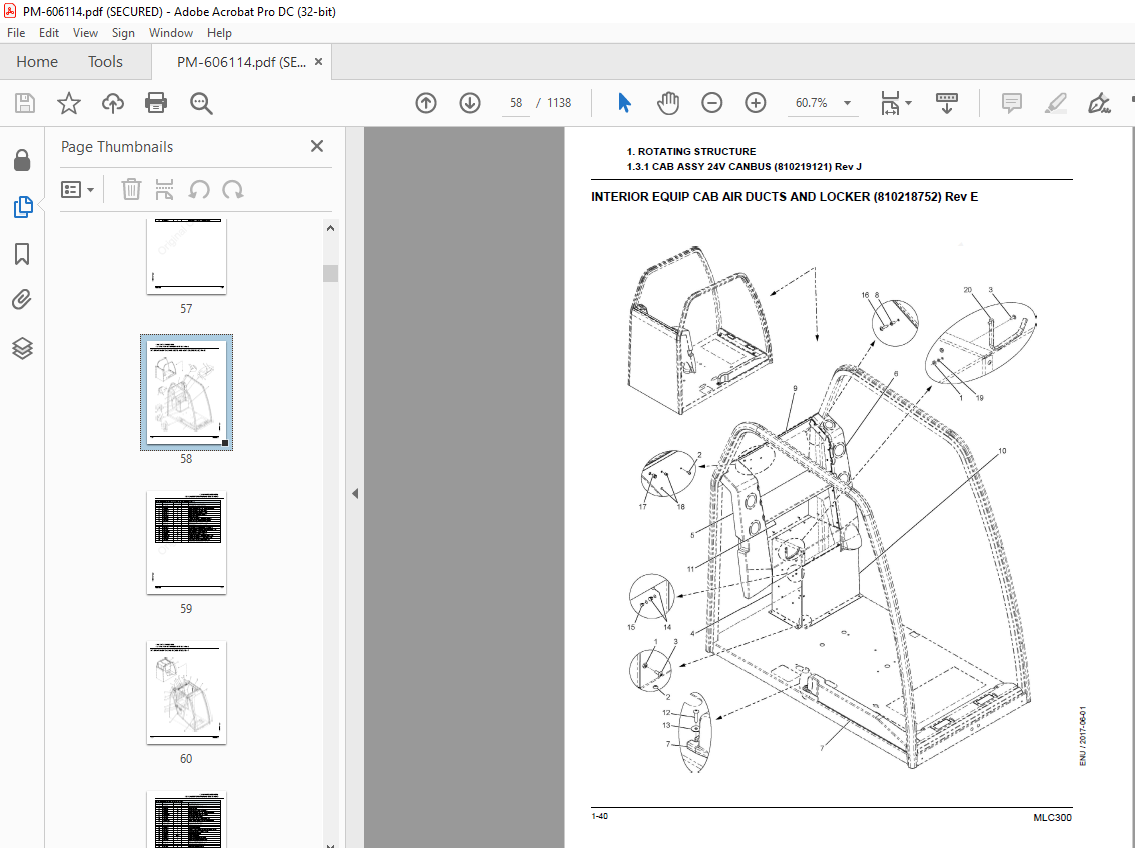Open the Sign menu
Viewport: 1135px width, 848px height.
123,33
